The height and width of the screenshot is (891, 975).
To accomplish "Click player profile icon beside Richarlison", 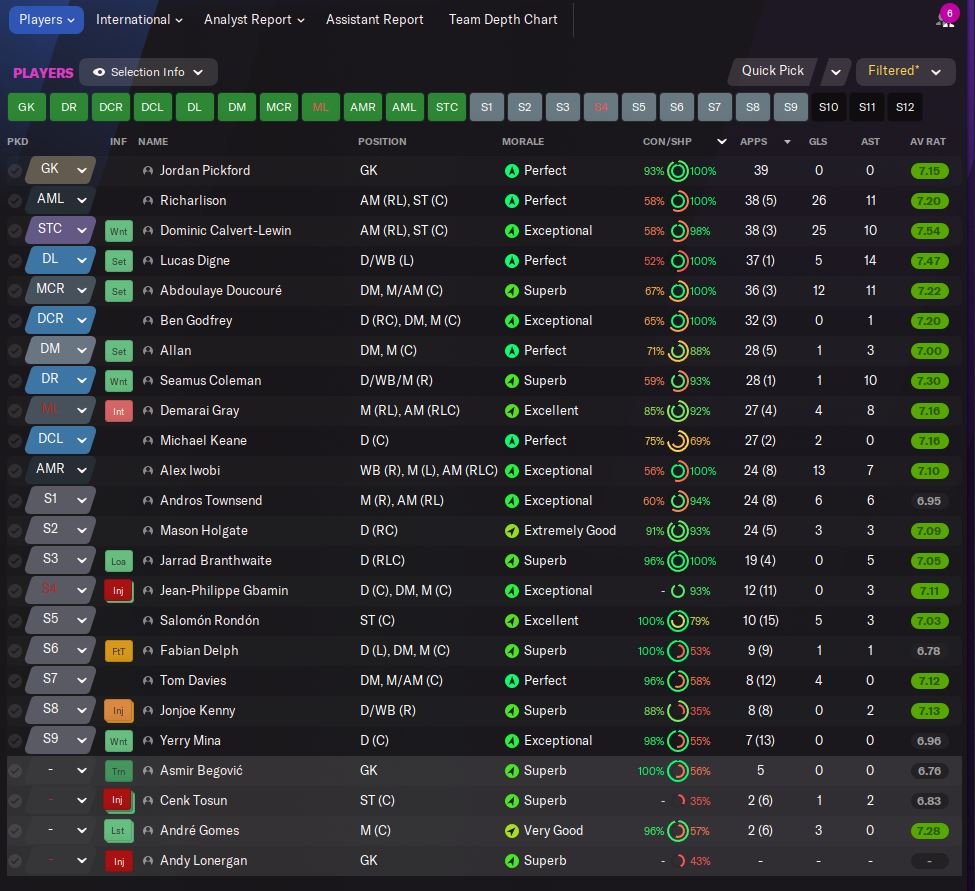I will tap(148, 200).
